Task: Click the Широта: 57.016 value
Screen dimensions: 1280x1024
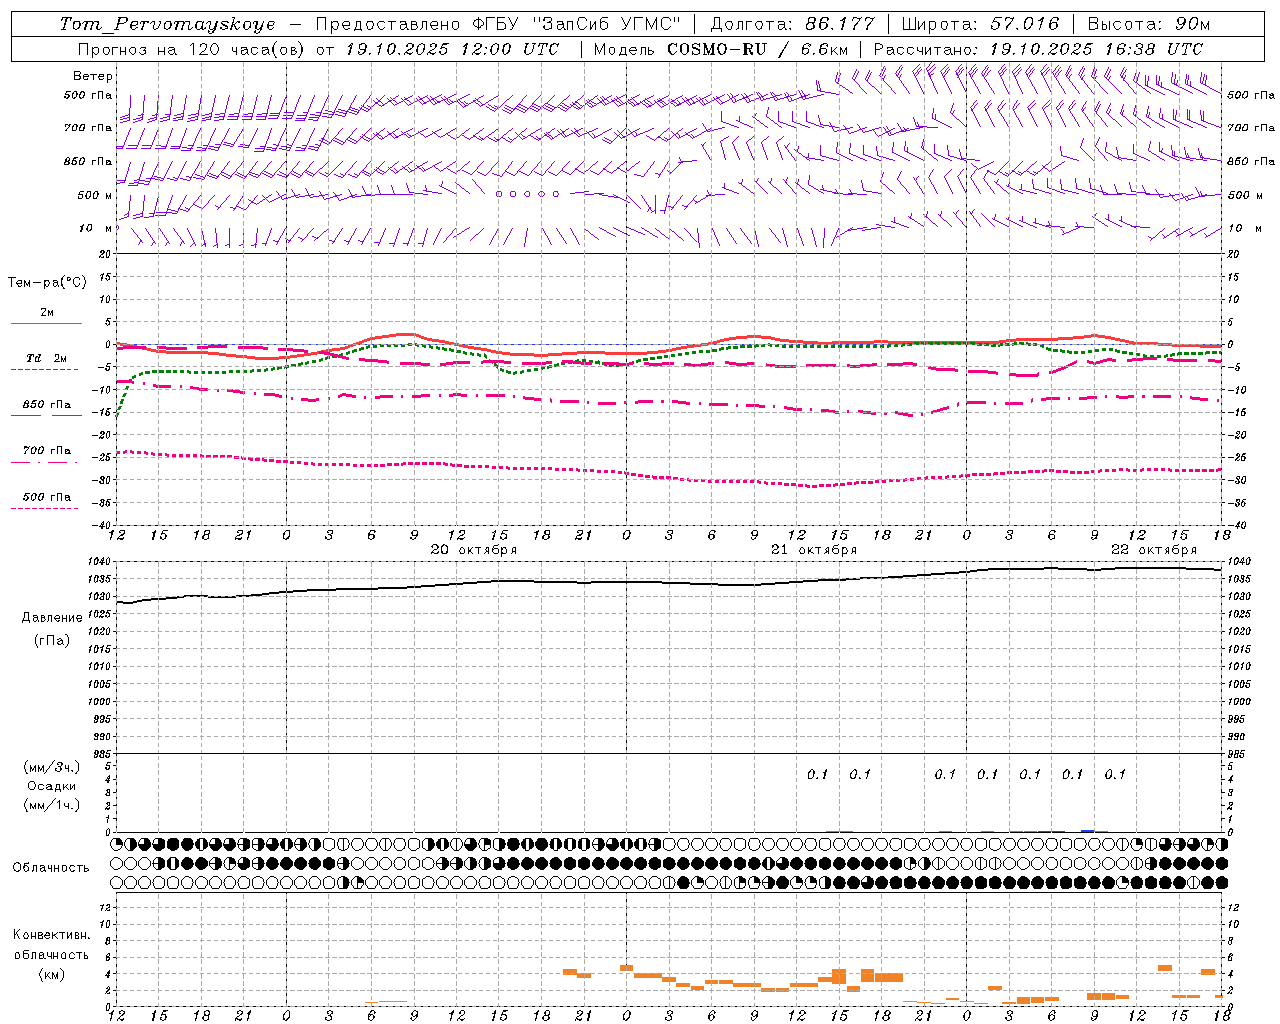Action: [x=980, y=24]
